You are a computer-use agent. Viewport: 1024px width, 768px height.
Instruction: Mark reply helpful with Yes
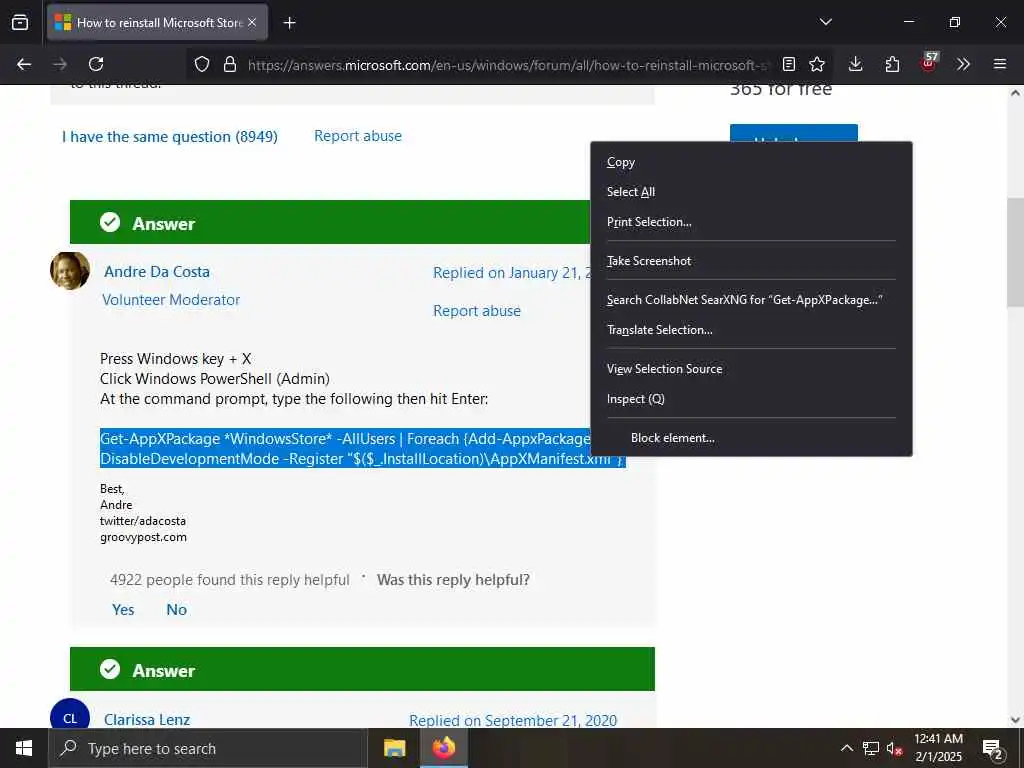(123, 610)
